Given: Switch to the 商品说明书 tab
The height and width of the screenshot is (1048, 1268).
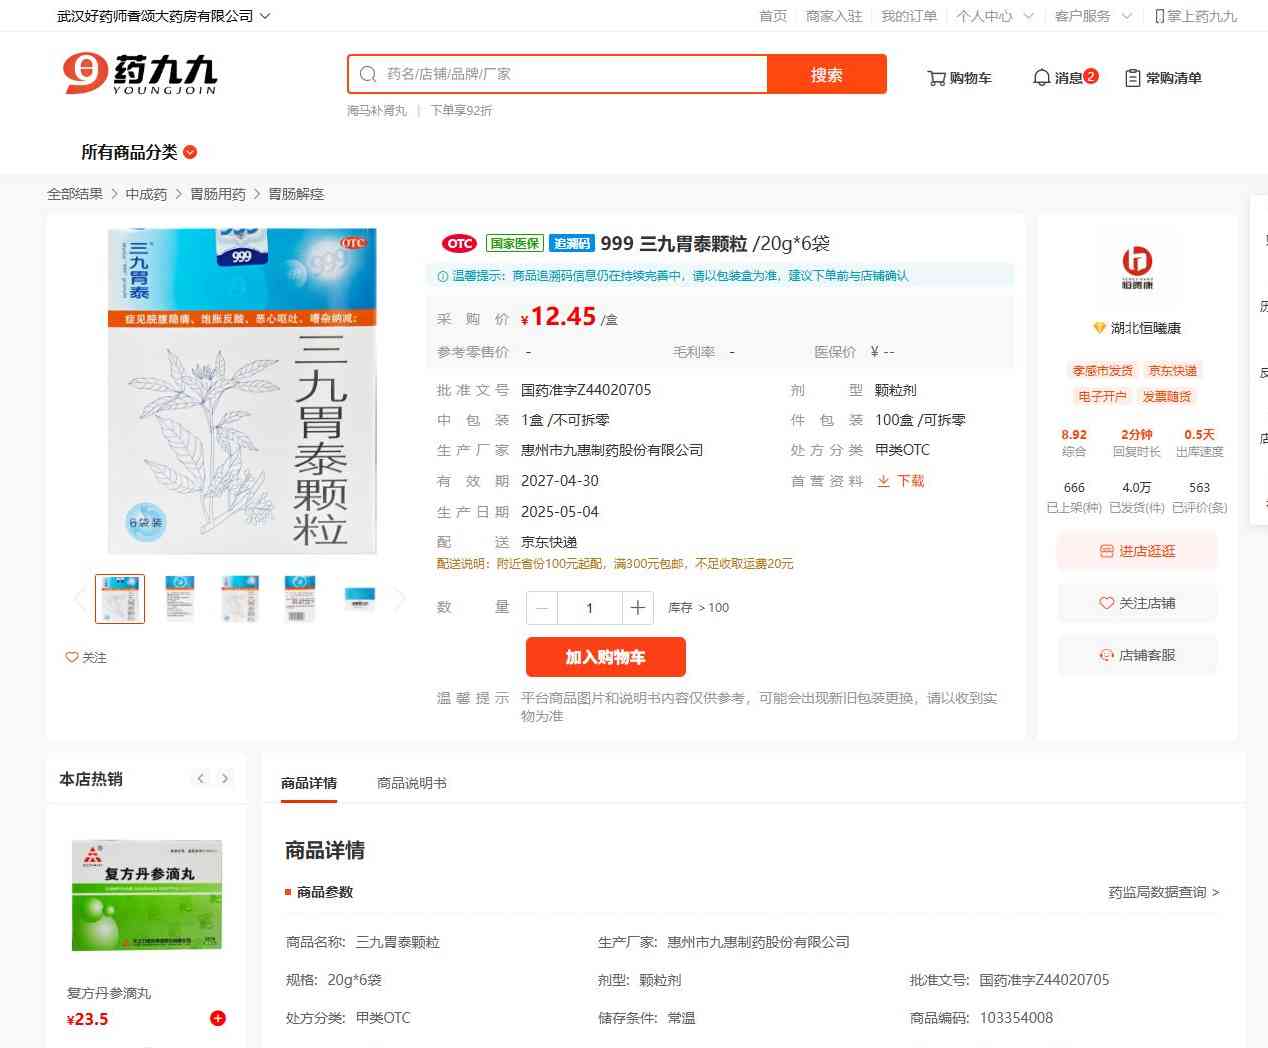Looking at the screenshot, I should pyautogui.click(x=411, y=783).
